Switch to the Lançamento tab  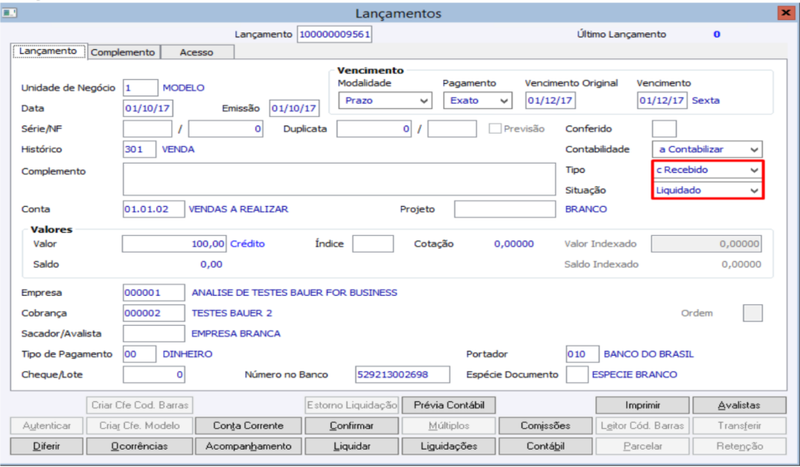click(48, 51)
